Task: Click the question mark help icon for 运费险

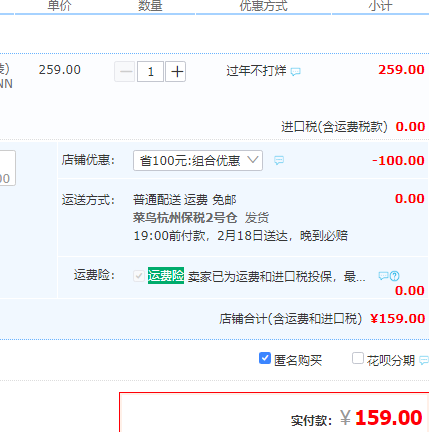Action: coord(394,276)
